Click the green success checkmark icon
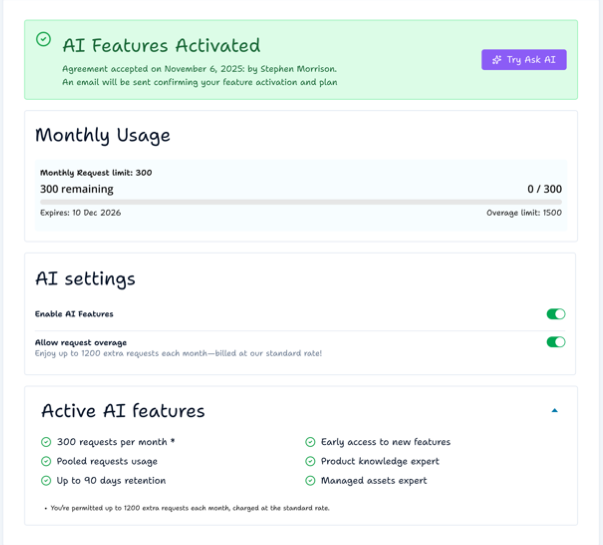The image size is (603, 545). (x=43, y=39)
